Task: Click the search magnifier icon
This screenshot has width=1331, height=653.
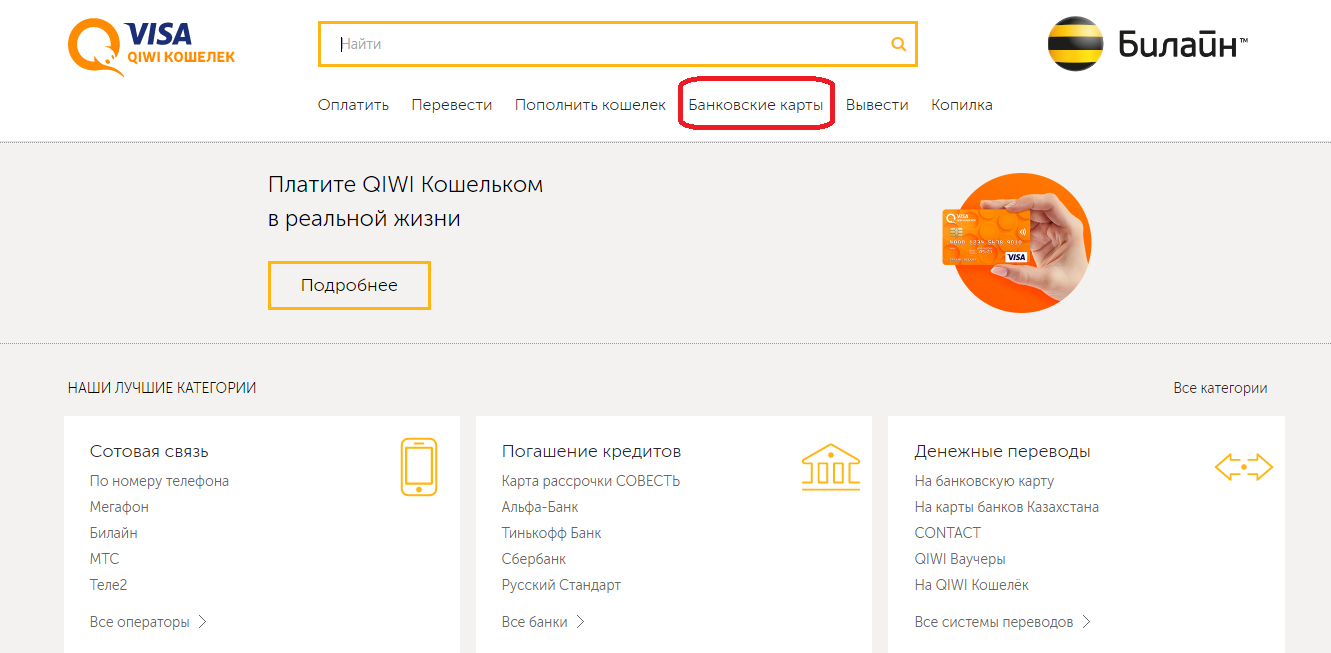Action: click(x=898, y=44)
